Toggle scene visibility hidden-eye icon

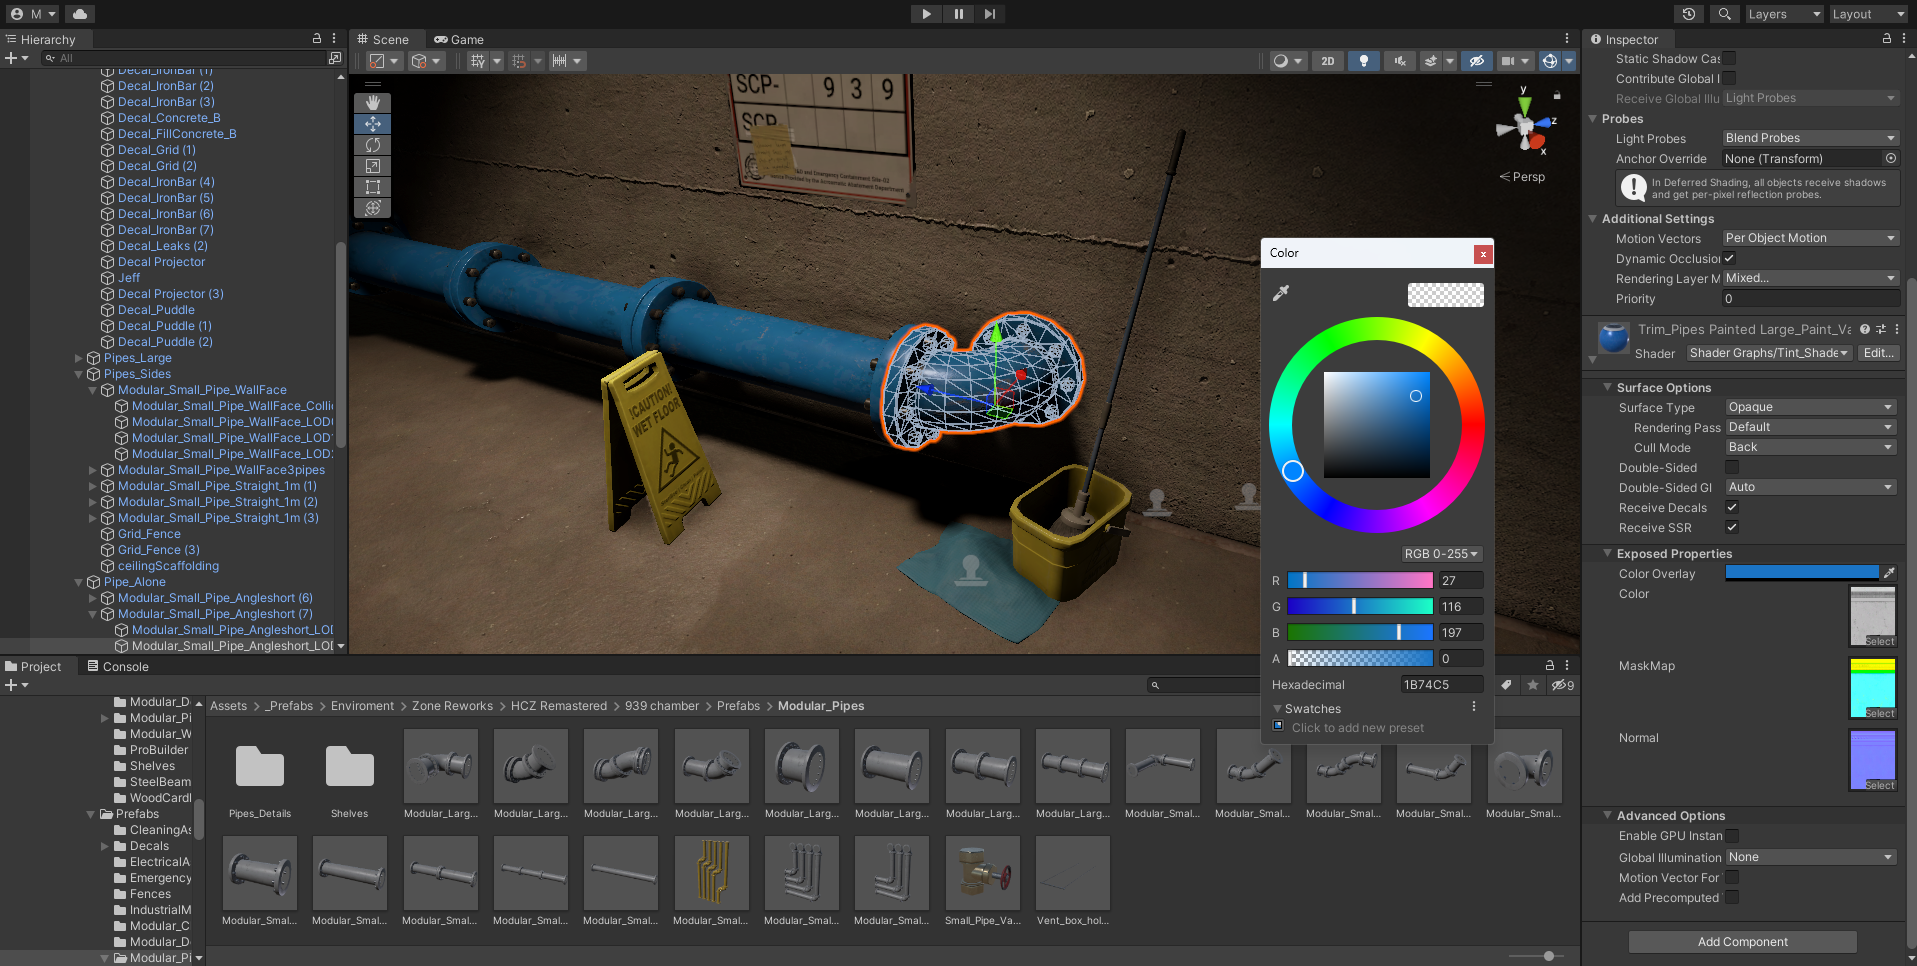point(1476,61)
